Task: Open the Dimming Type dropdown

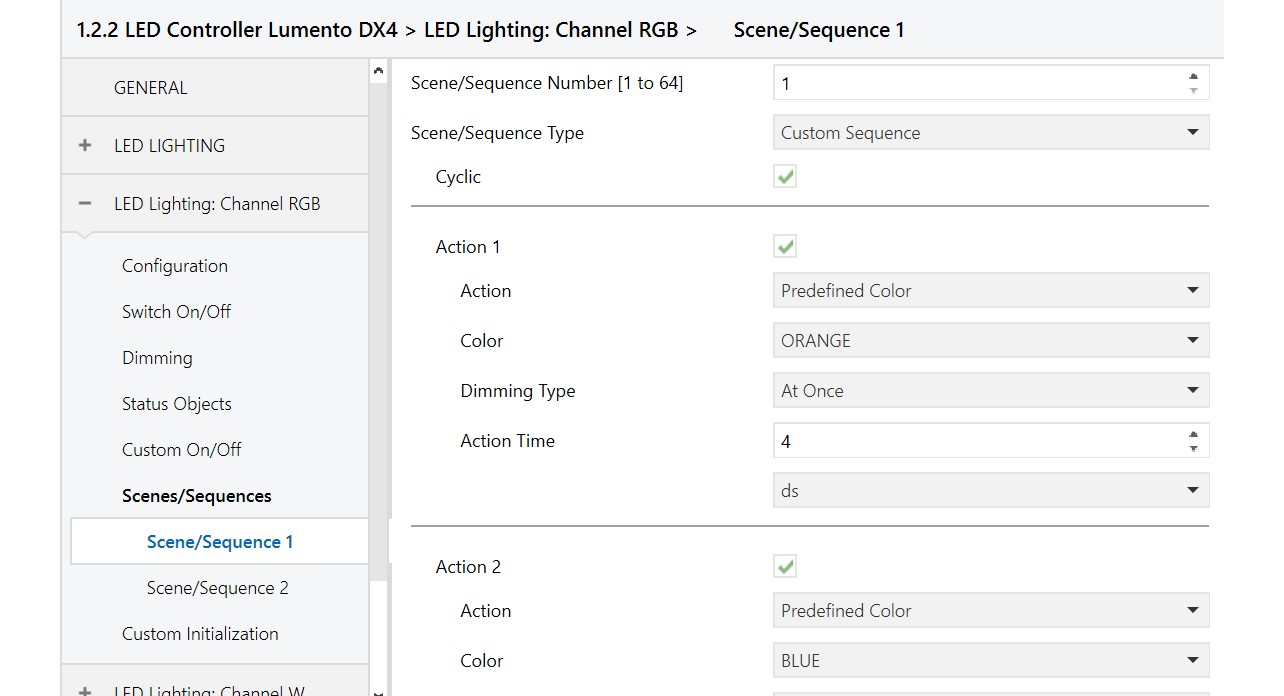Action: 990,391
